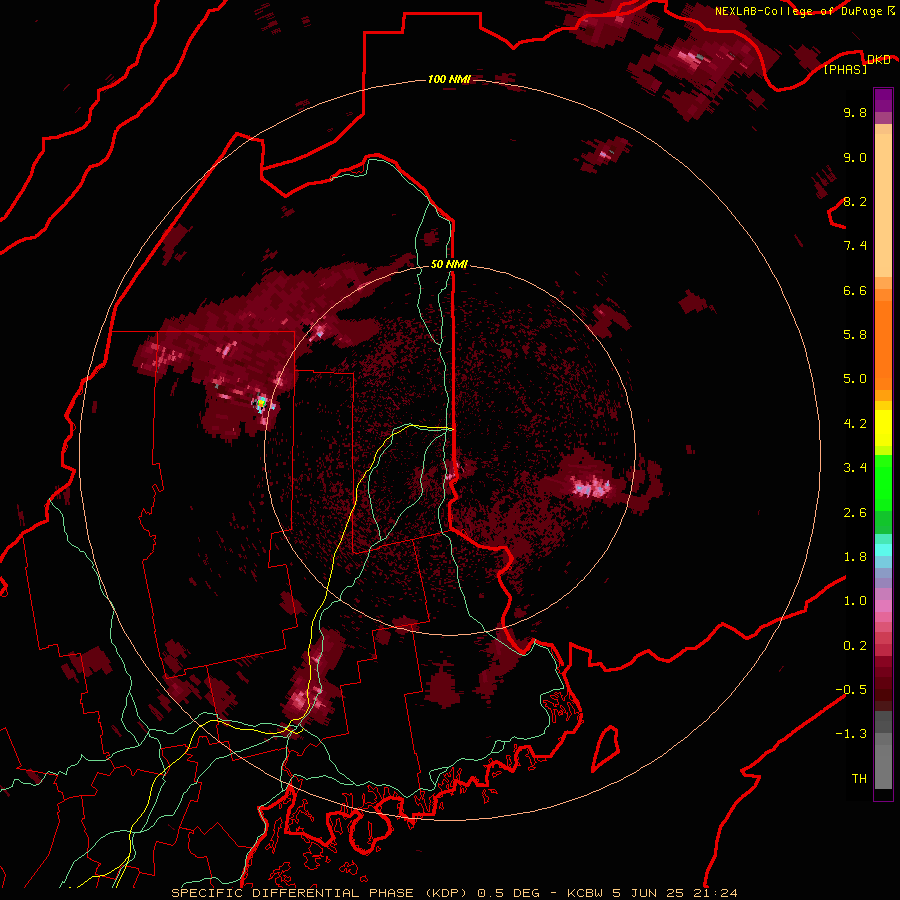Click the 8.2 scale value
Screen dimensions: 900x900
(x=855, y=201)
